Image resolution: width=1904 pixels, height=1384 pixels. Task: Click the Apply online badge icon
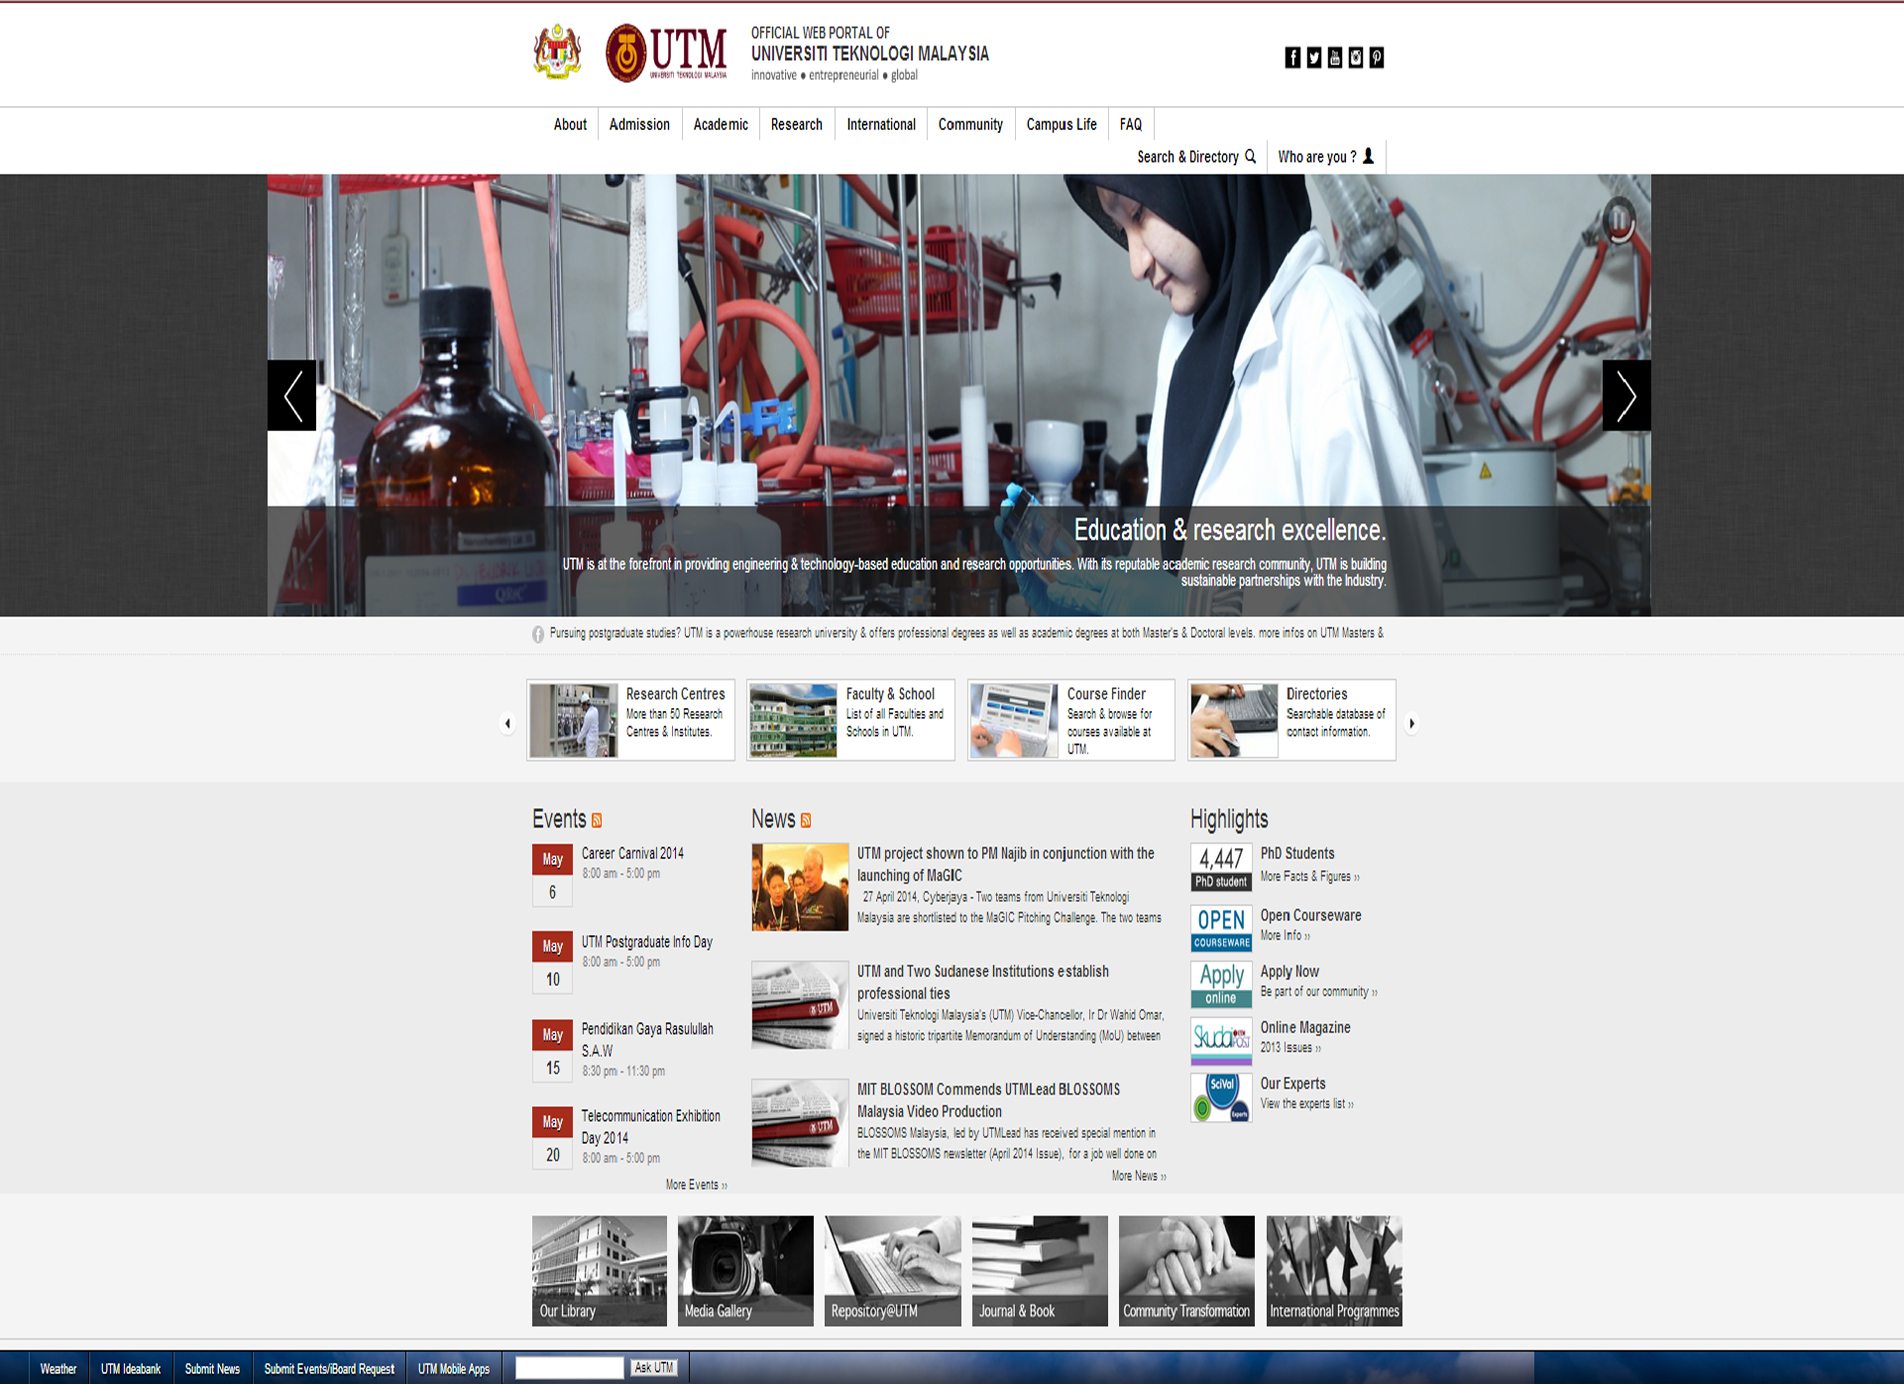pyautogui.click(x=1221, y=984)
